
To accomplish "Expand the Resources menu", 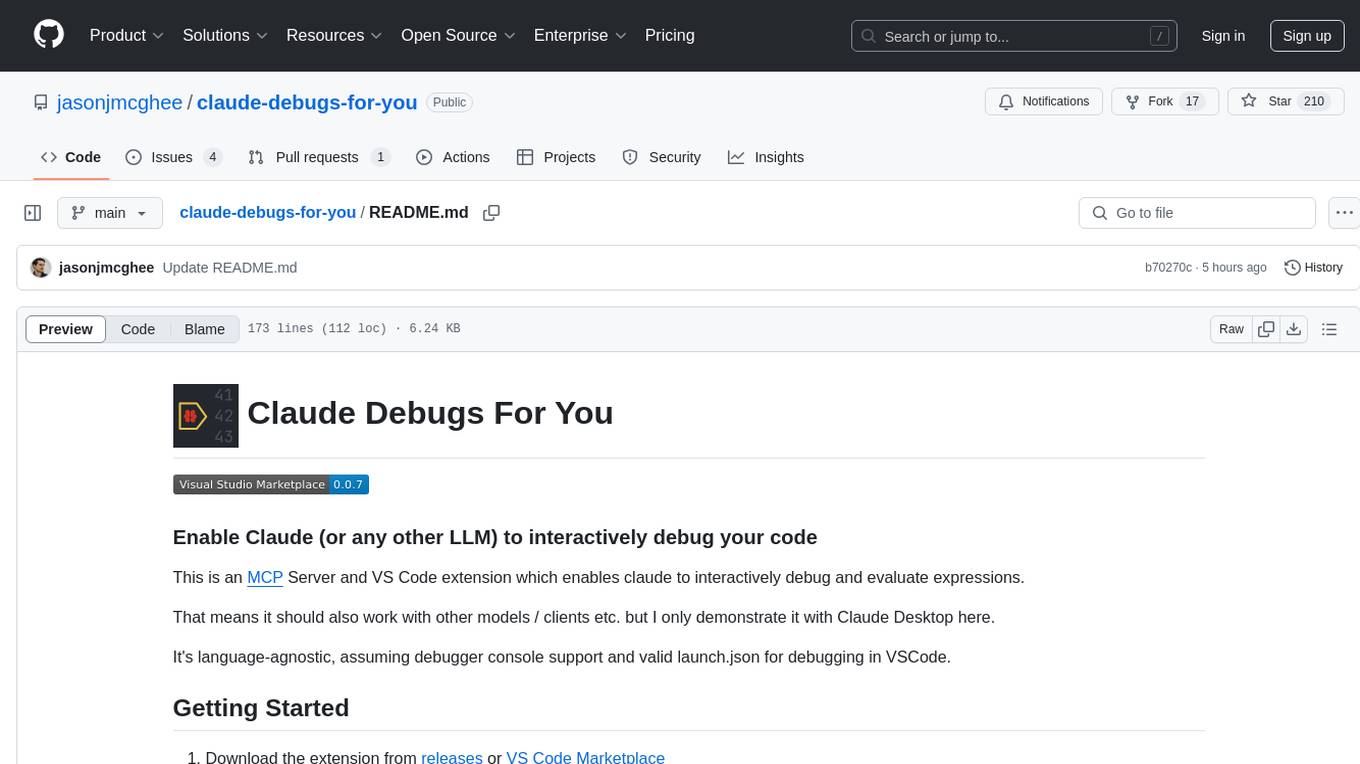I will pos(334,35).
